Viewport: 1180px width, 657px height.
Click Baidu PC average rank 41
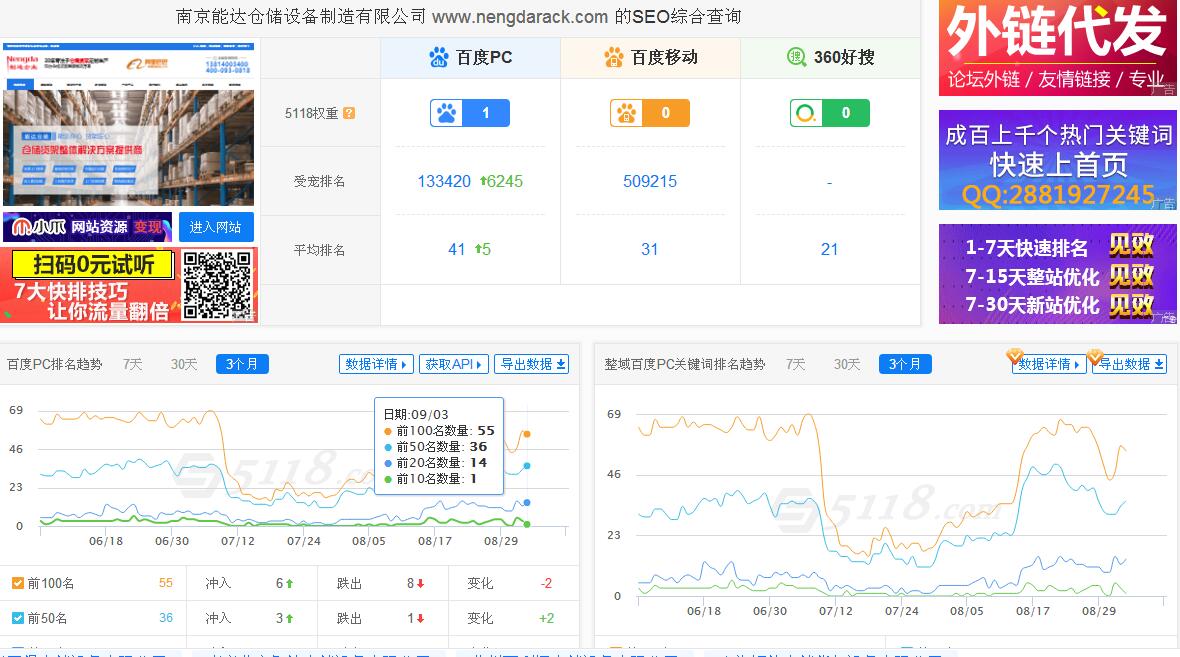coord(456,249)
